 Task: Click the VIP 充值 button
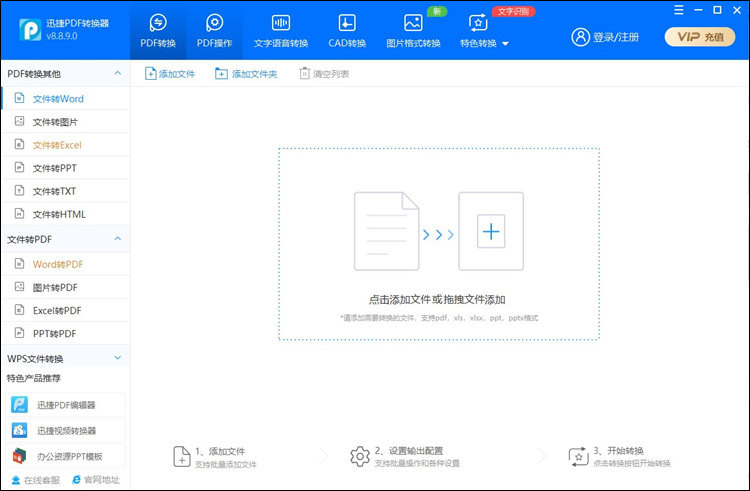pyautogui.click(x=700, y=37)
